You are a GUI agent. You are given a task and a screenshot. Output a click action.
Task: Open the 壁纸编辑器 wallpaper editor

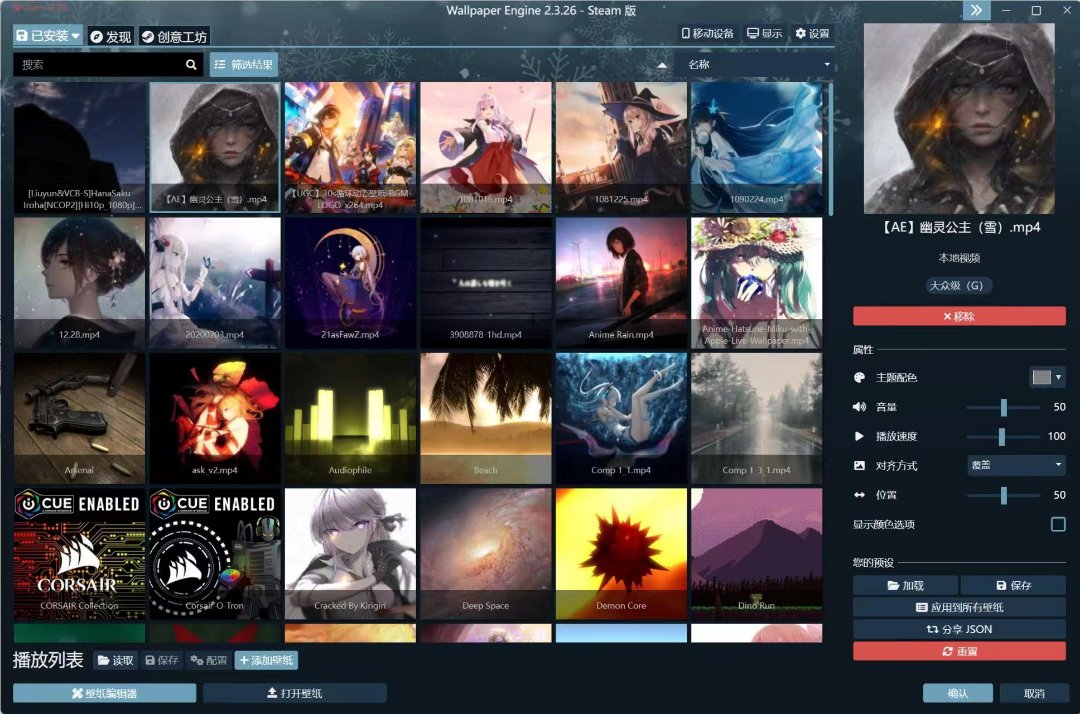tap(105, 693)
